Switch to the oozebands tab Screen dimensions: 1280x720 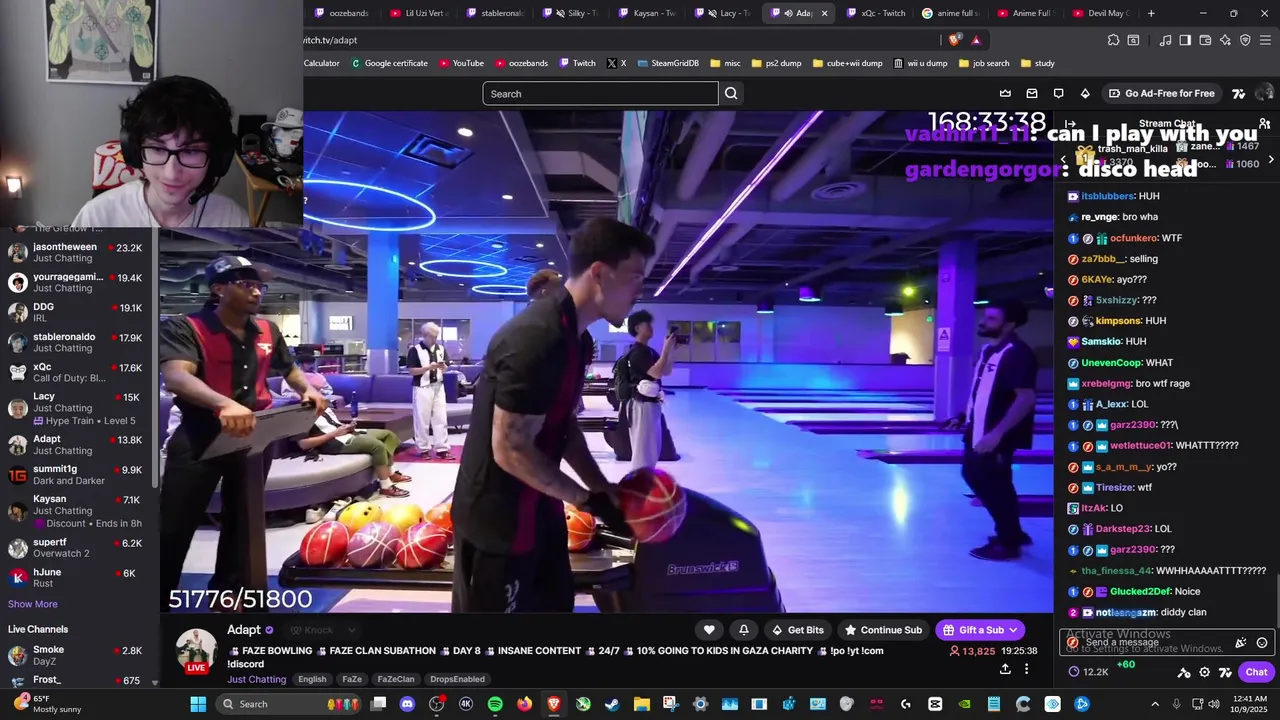[x=342, y=13]
